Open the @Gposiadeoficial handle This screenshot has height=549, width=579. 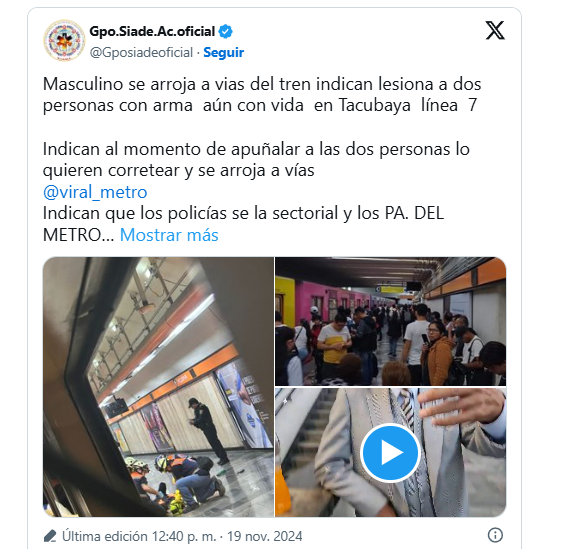point(141,52)
